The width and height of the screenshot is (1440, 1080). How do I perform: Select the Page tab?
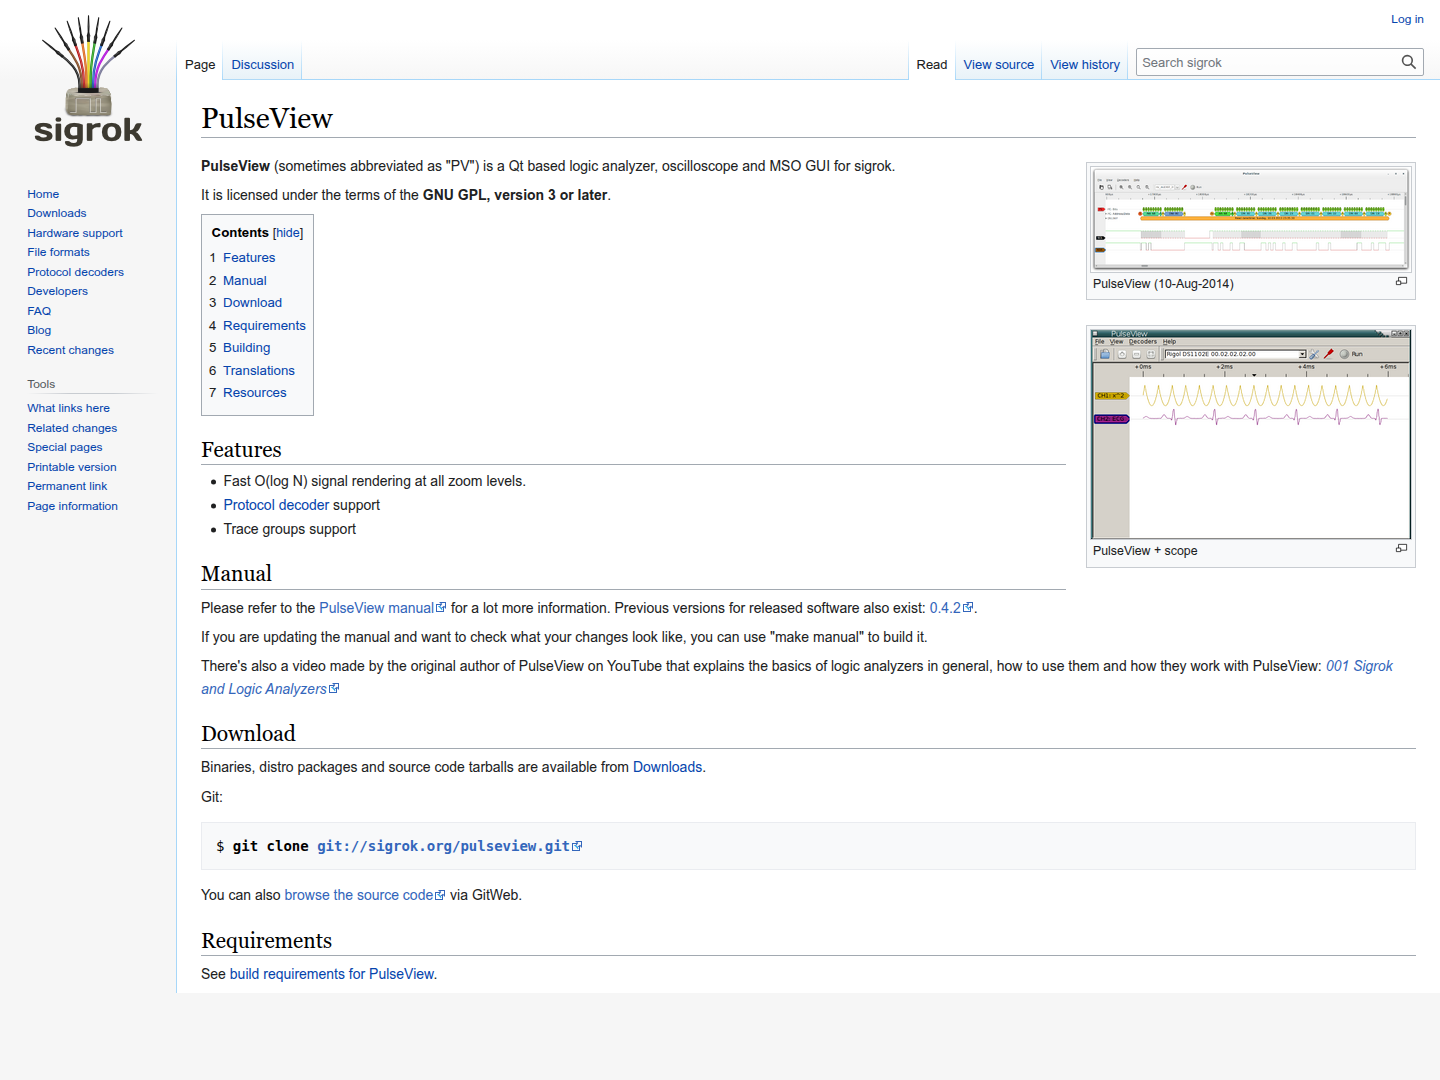[200, 64]
